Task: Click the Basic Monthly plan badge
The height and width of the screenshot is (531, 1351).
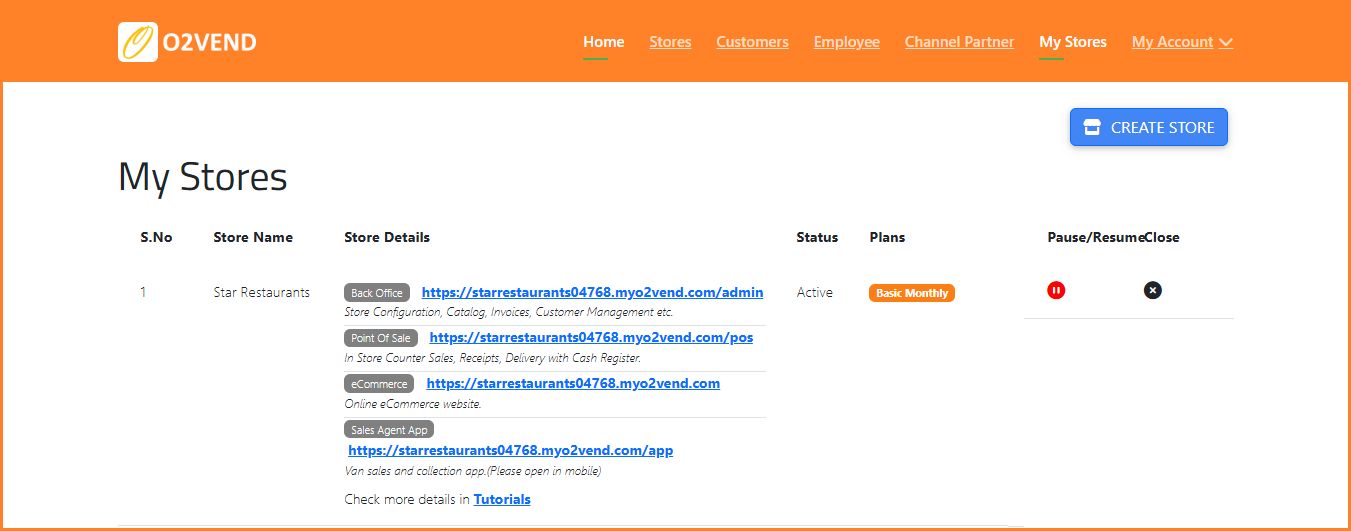Action: pyautogui.click(x=912, y=293)
